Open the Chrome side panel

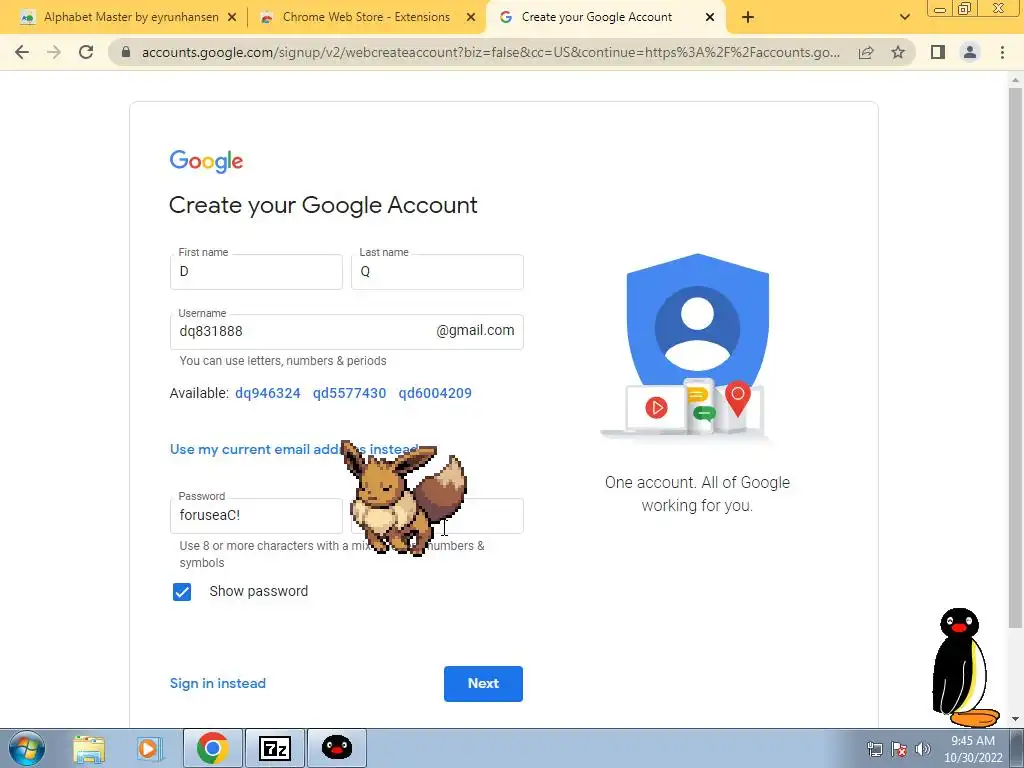pos(938,52)
